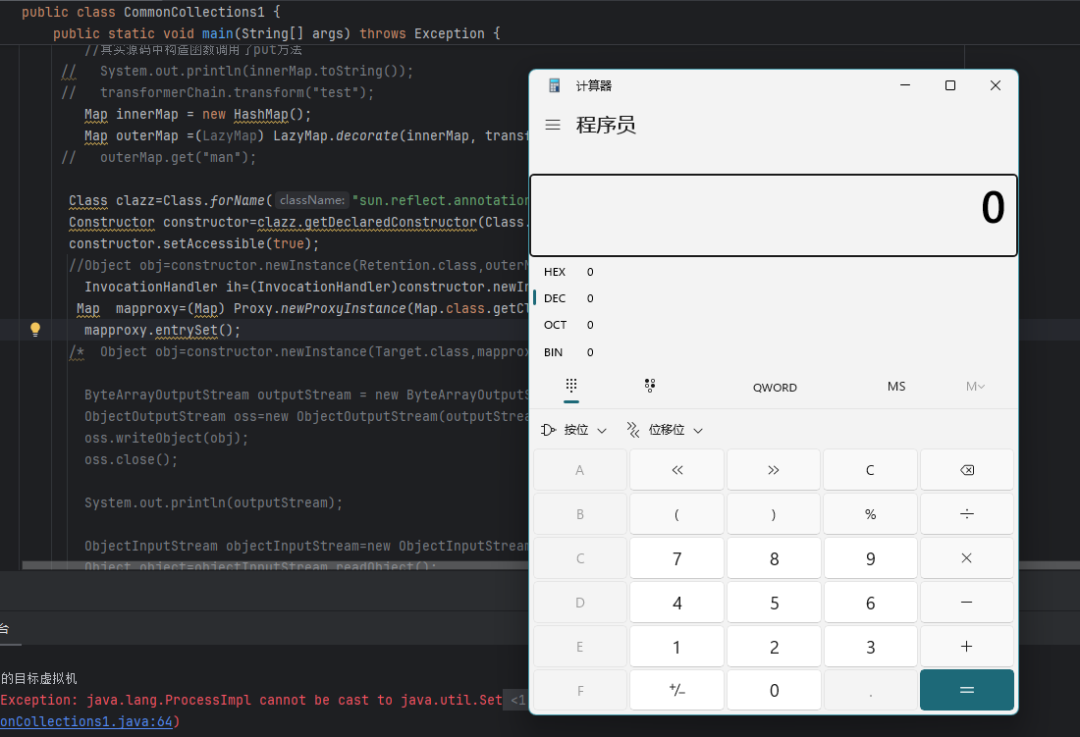Click the minus − key
Image resolution: width=1080 pixels, height=737 pixels.
966,602
